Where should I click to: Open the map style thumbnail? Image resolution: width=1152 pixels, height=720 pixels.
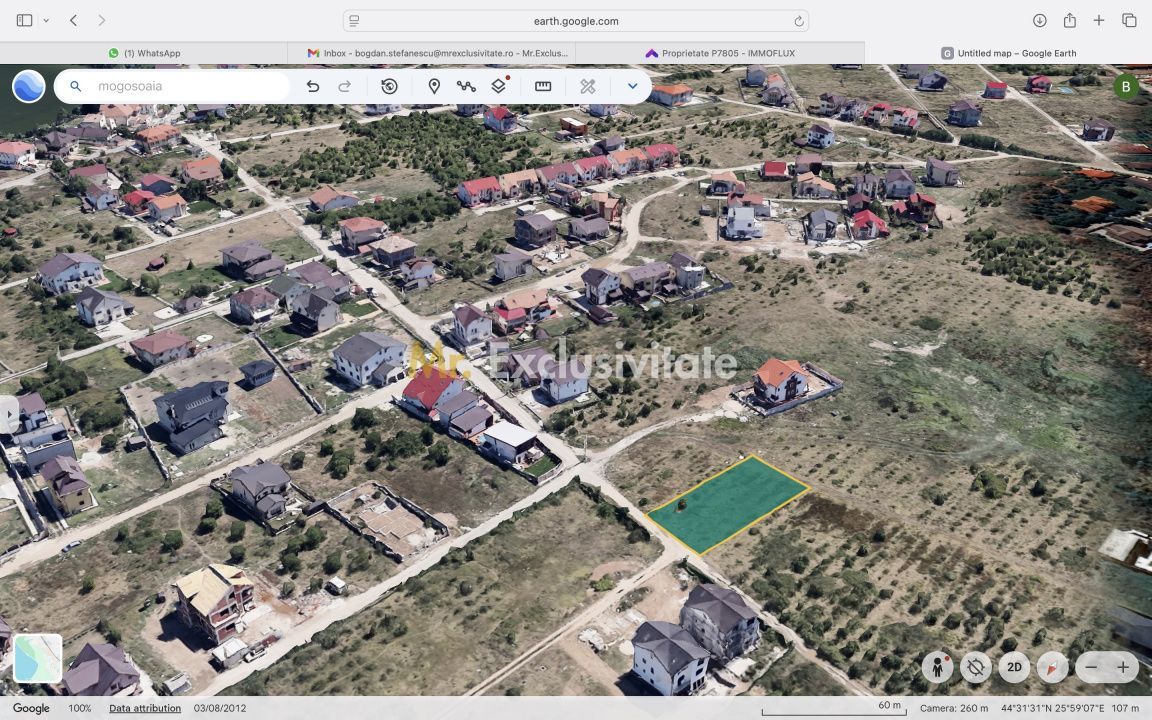[37, 658]
